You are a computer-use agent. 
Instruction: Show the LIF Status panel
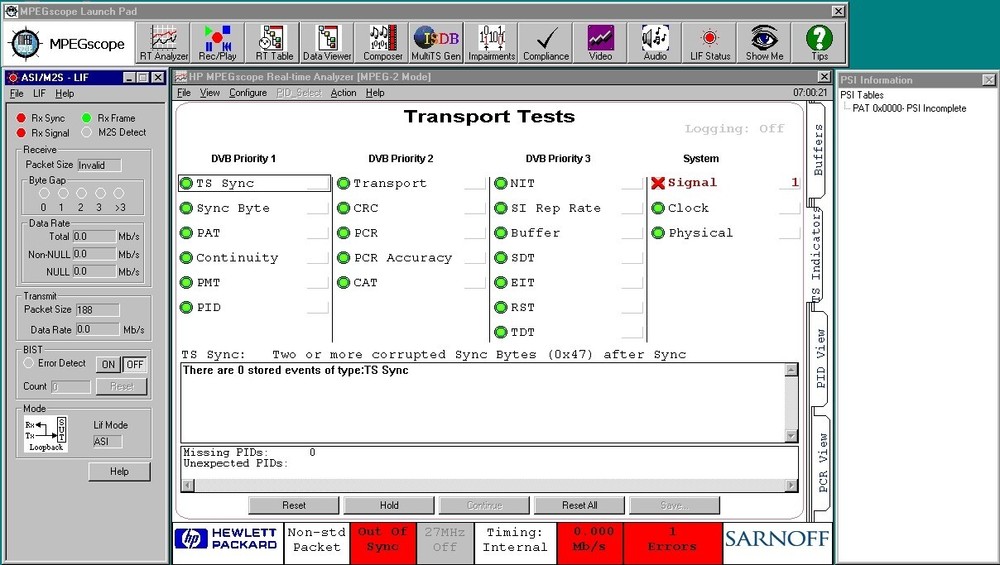(710, 43)
